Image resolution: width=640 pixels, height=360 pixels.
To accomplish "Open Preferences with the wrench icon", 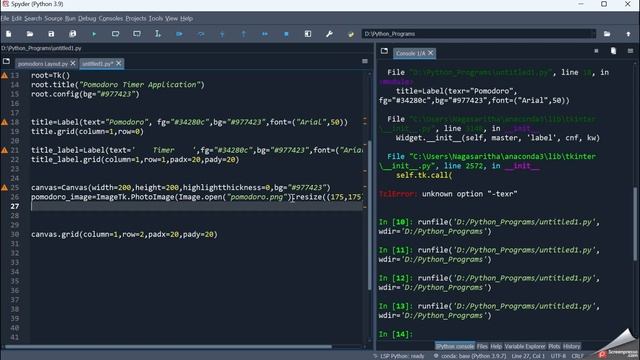I will coord(329,34).
